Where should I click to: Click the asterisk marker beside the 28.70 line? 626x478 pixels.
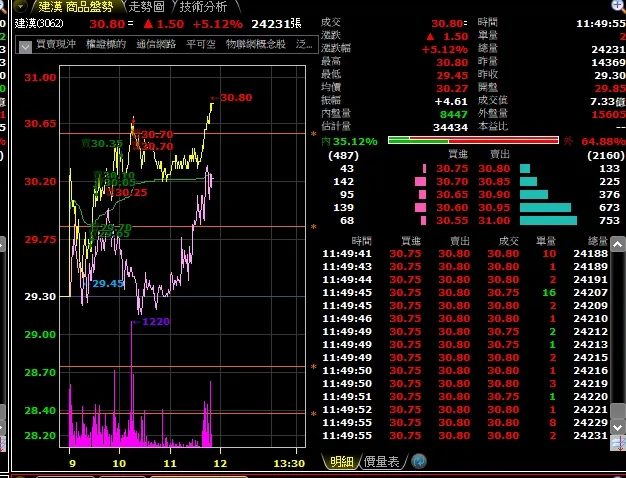click(314, 367)
